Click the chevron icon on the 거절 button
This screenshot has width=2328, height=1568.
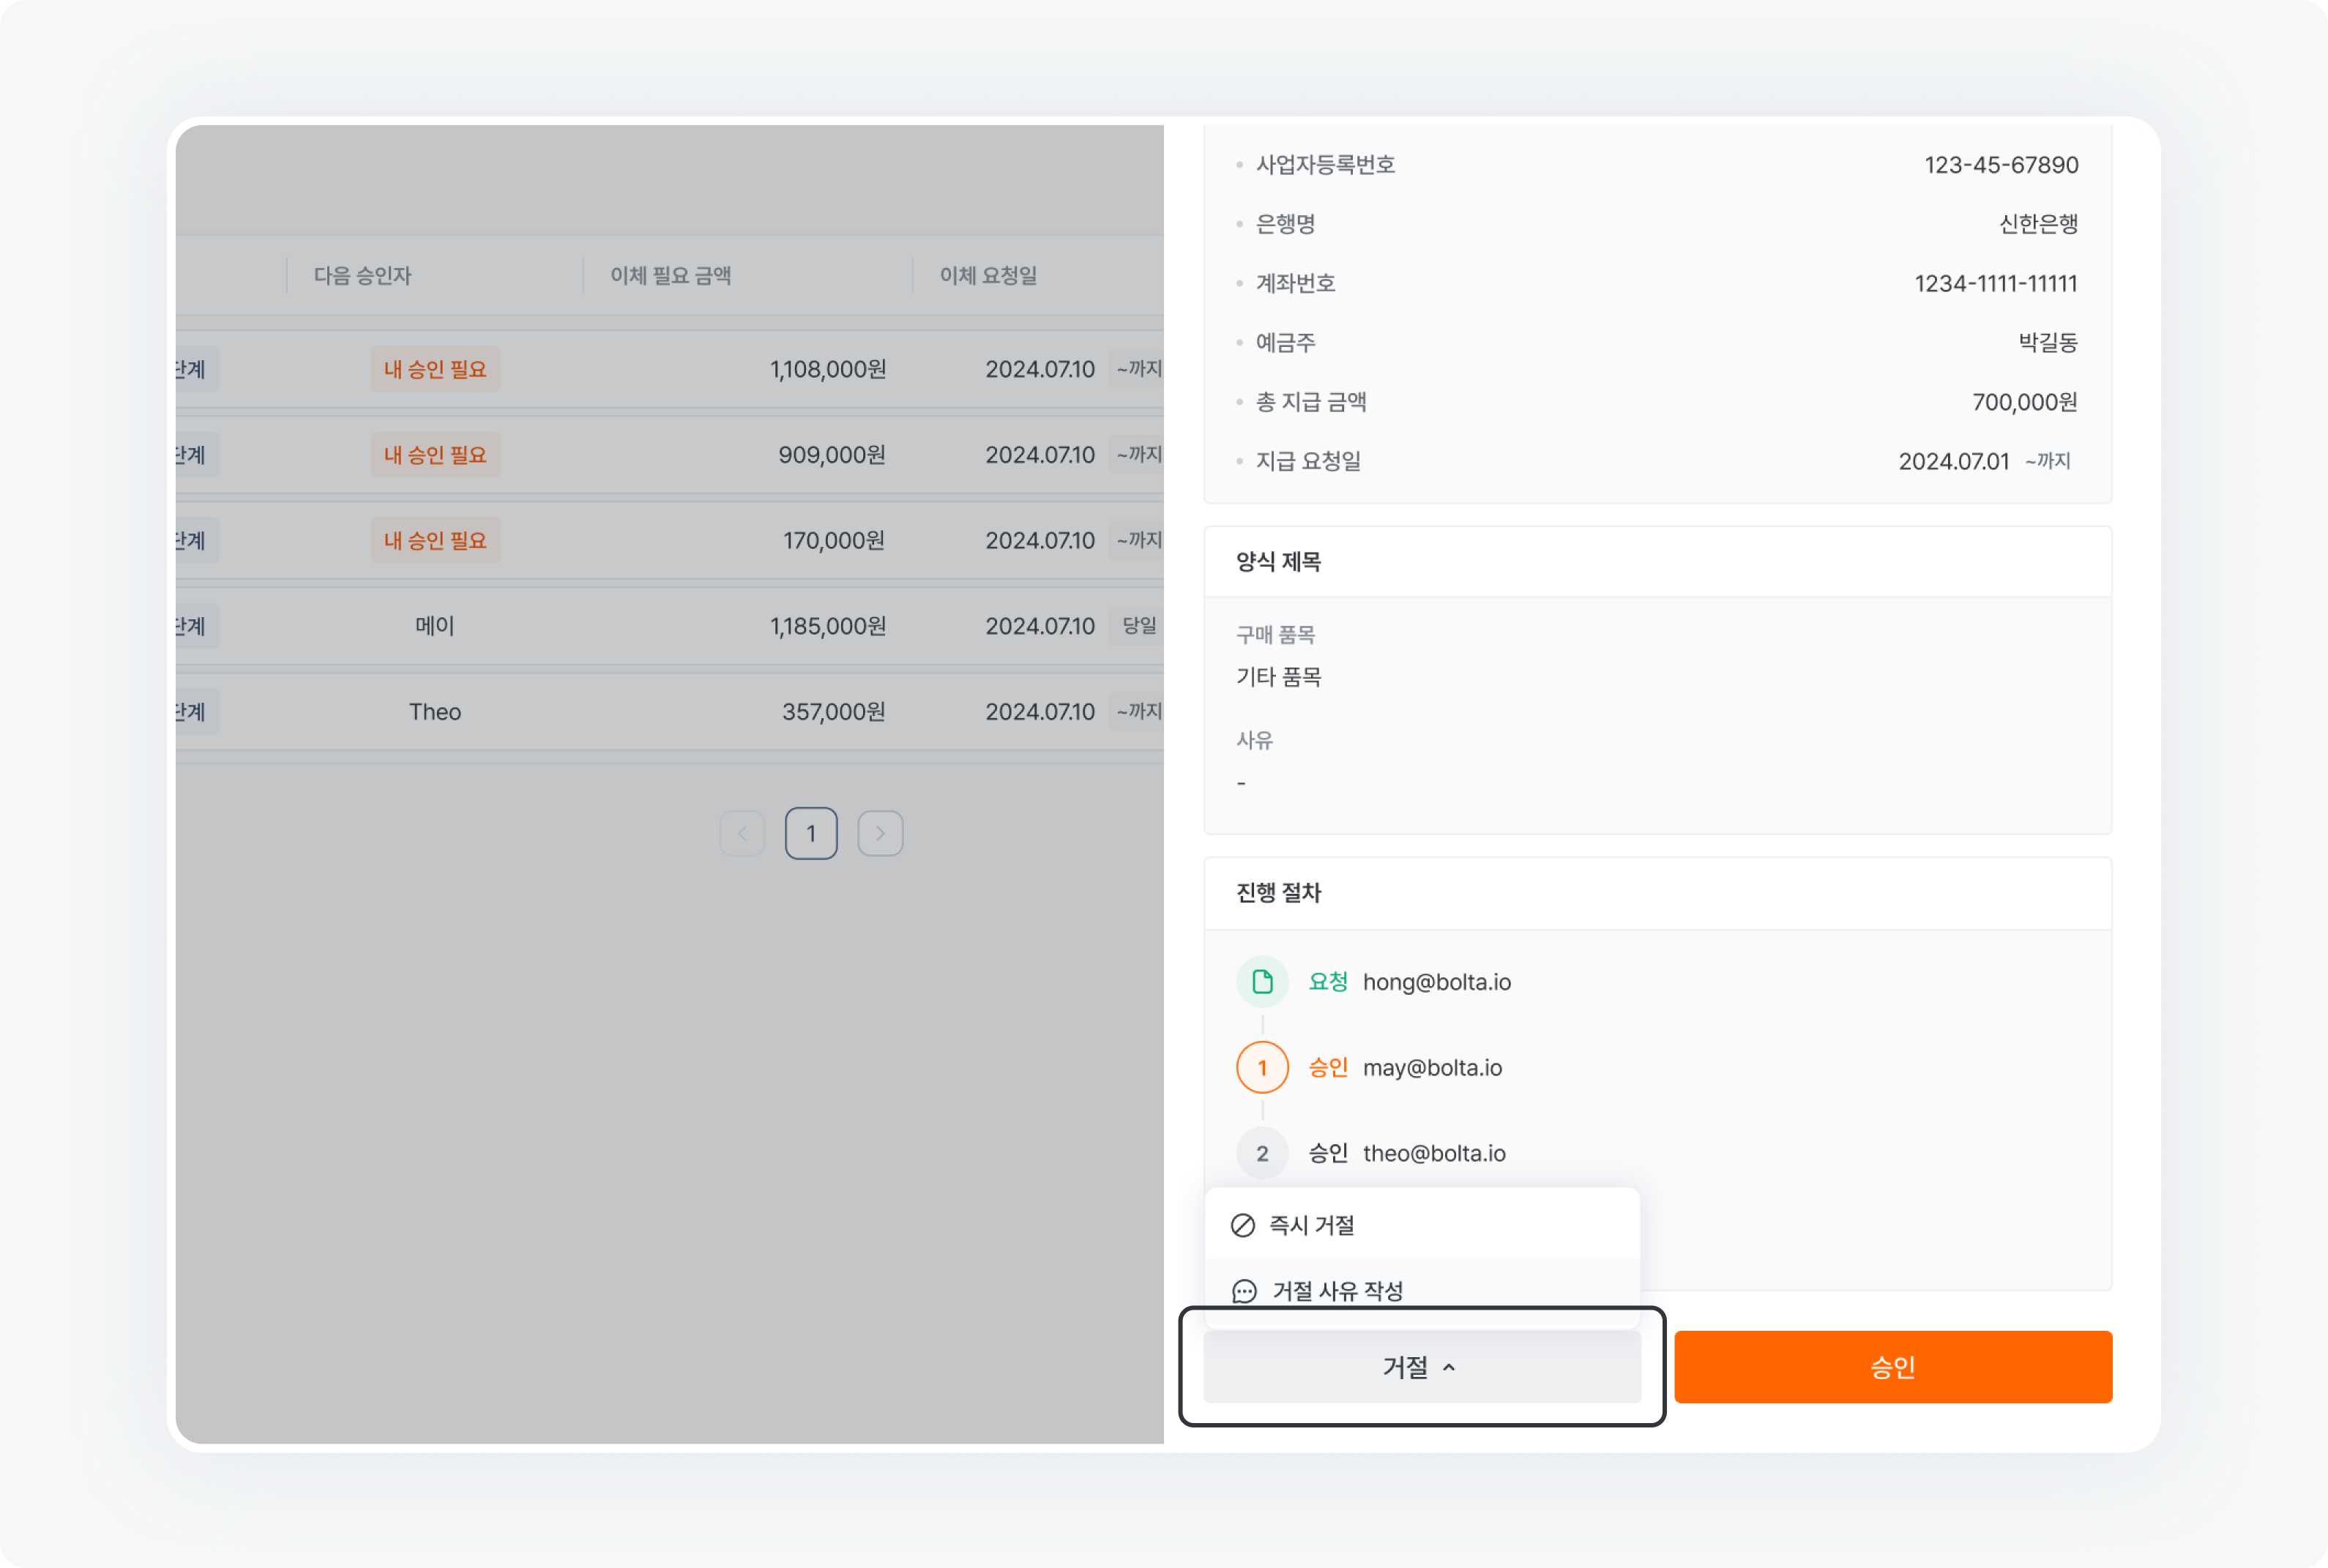click(x=1452, y=1367)
